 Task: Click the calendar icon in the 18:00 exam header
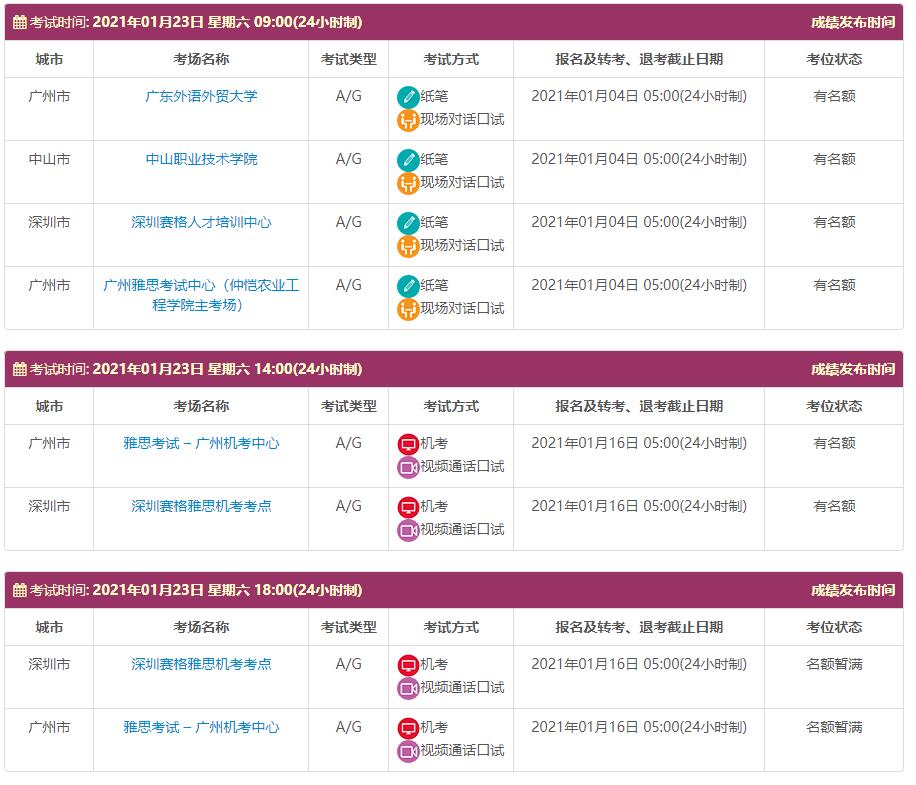[20, 590]
